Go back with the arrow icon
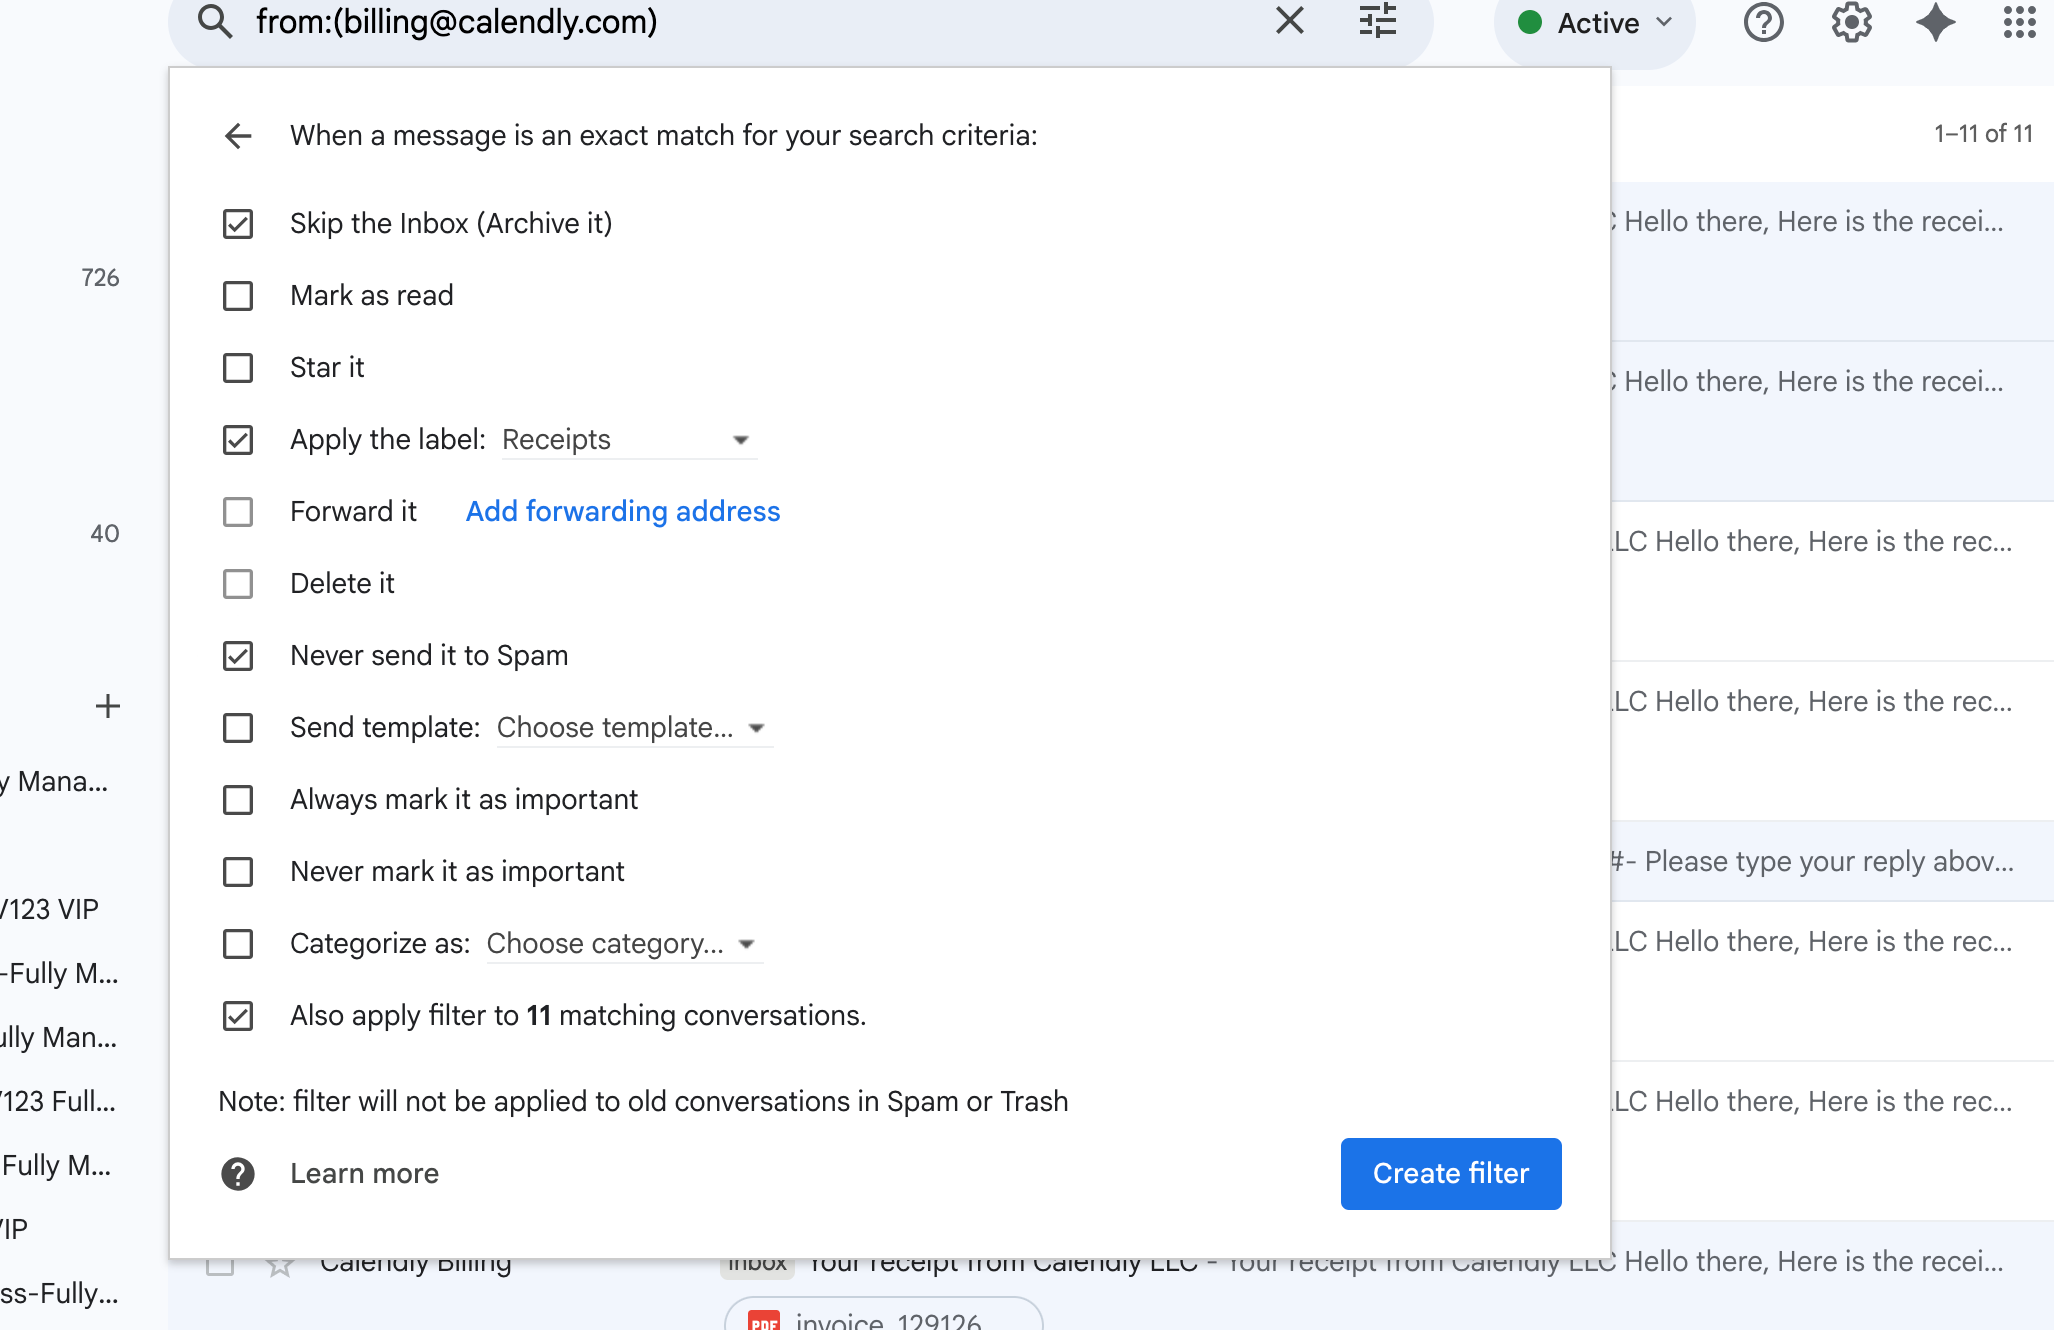 point(238,135)
